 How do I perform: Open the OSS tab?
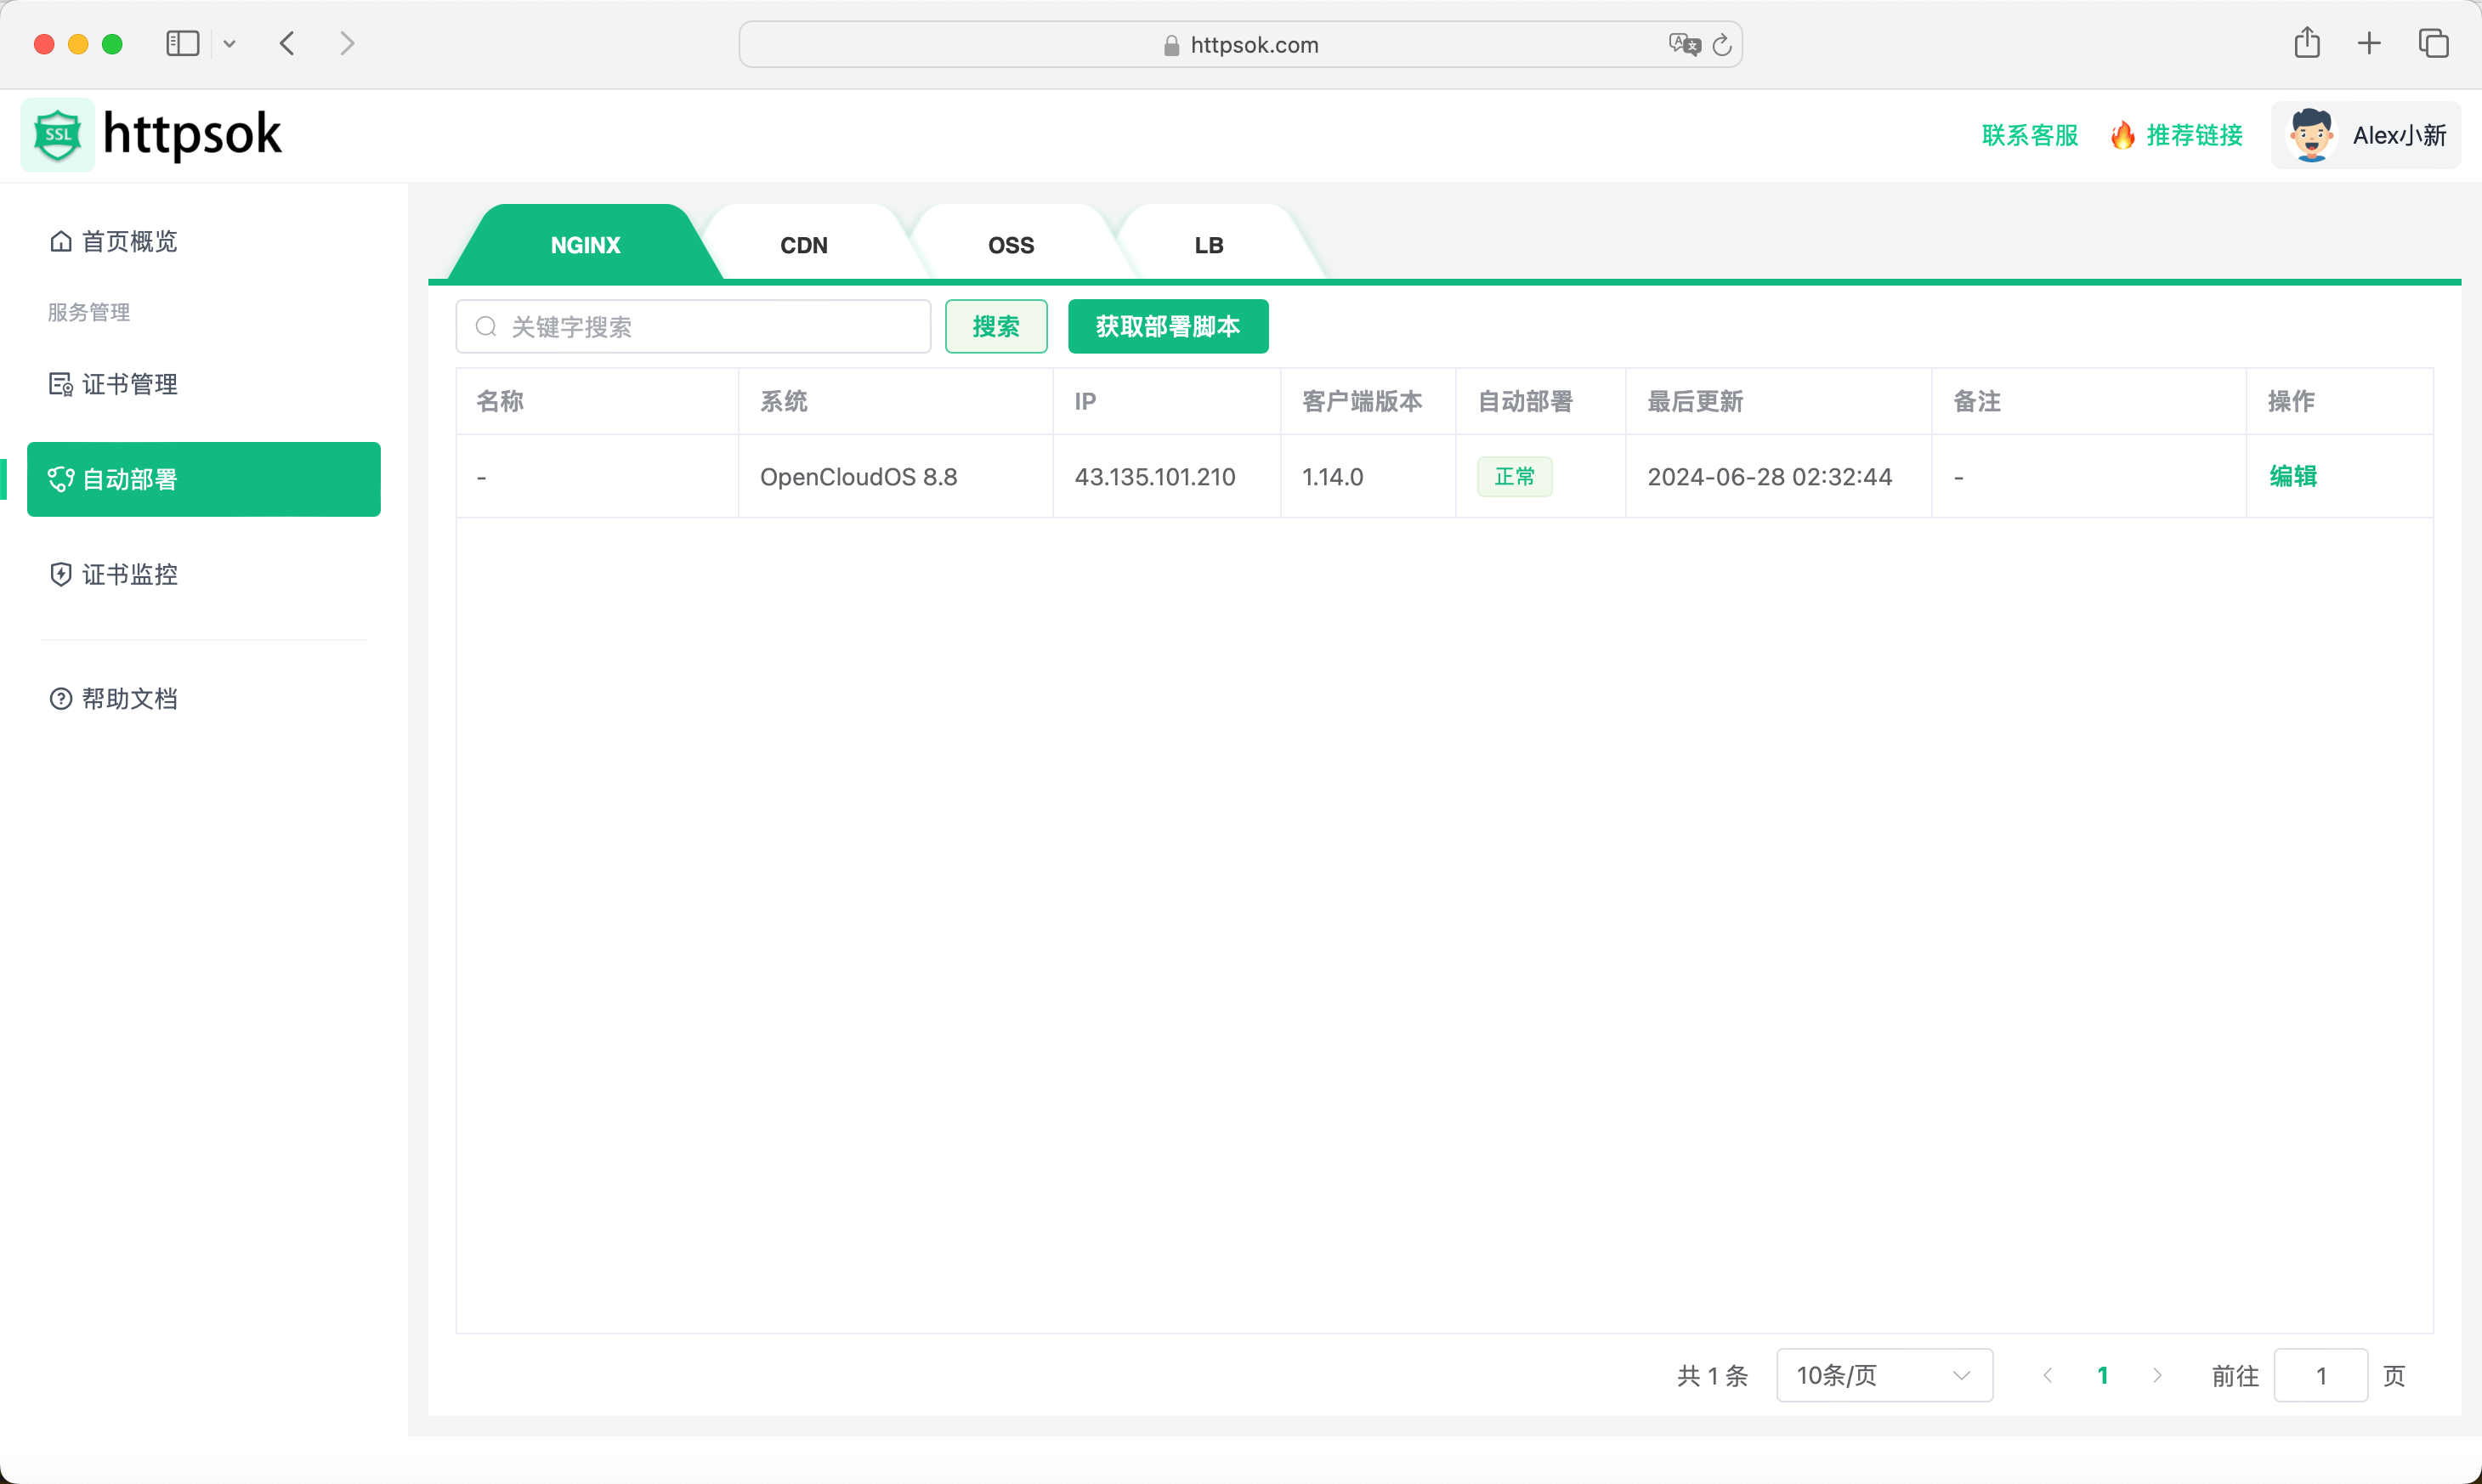point(1011,244)
